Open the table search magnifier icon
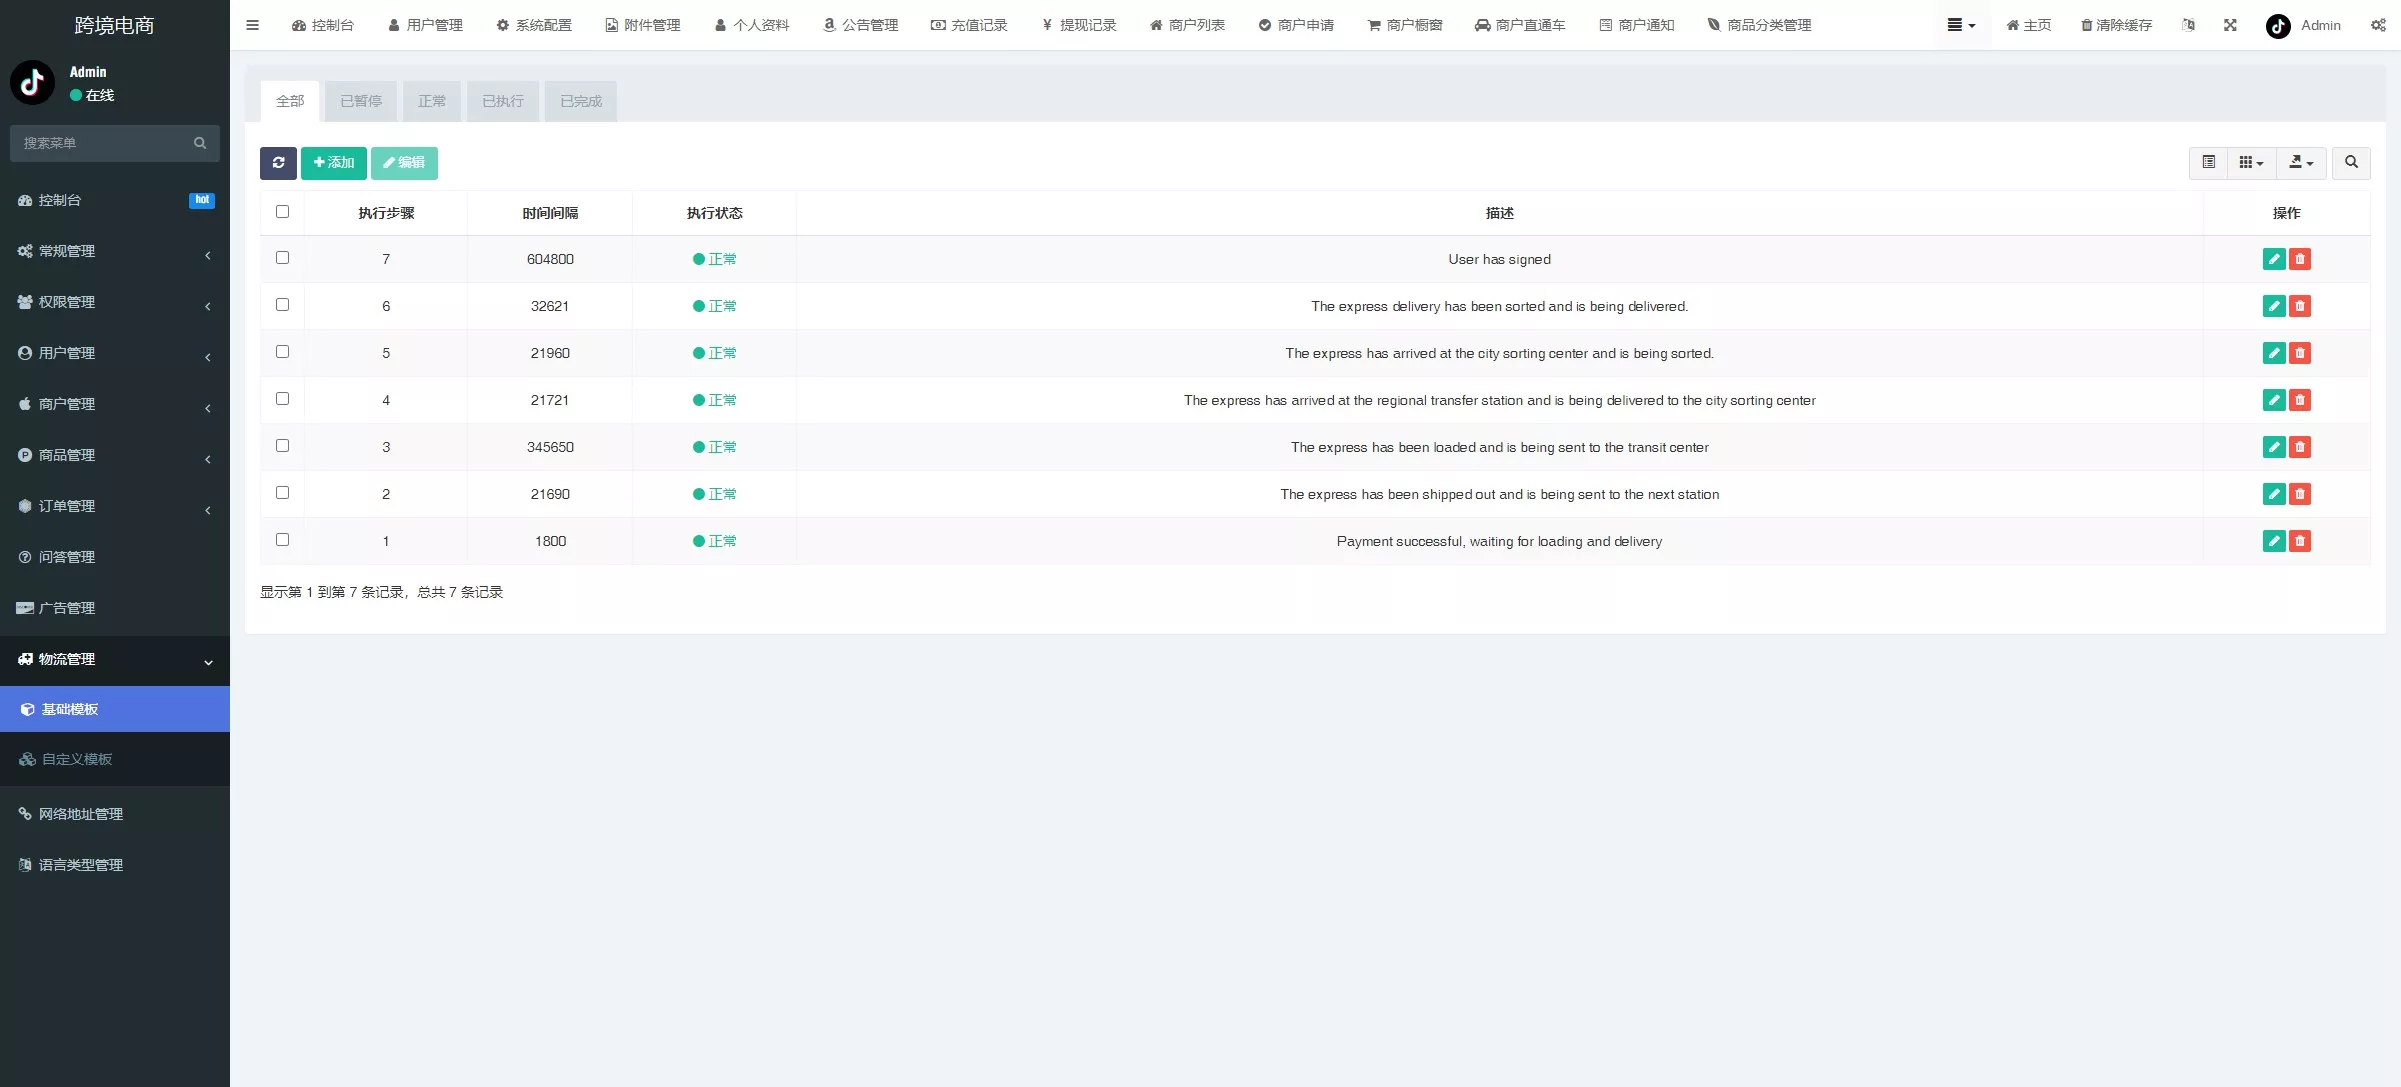Image resolution: width=2401 pixels, height=1087 pixels. pos(2351,163)
